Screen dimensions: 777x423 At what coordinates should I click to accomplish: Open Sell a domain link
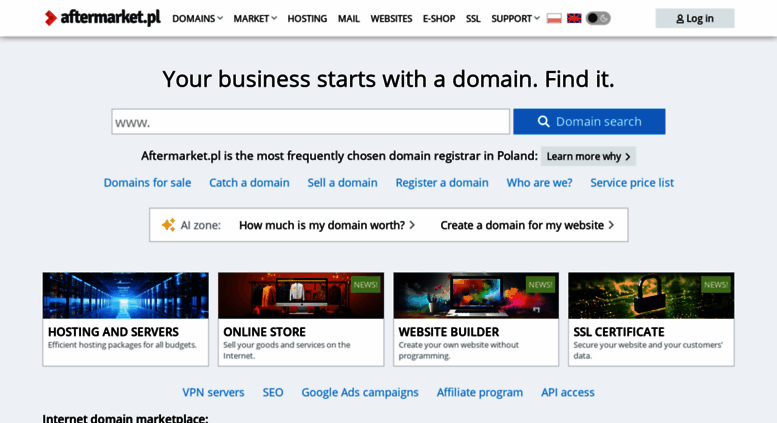click(342, 183)
